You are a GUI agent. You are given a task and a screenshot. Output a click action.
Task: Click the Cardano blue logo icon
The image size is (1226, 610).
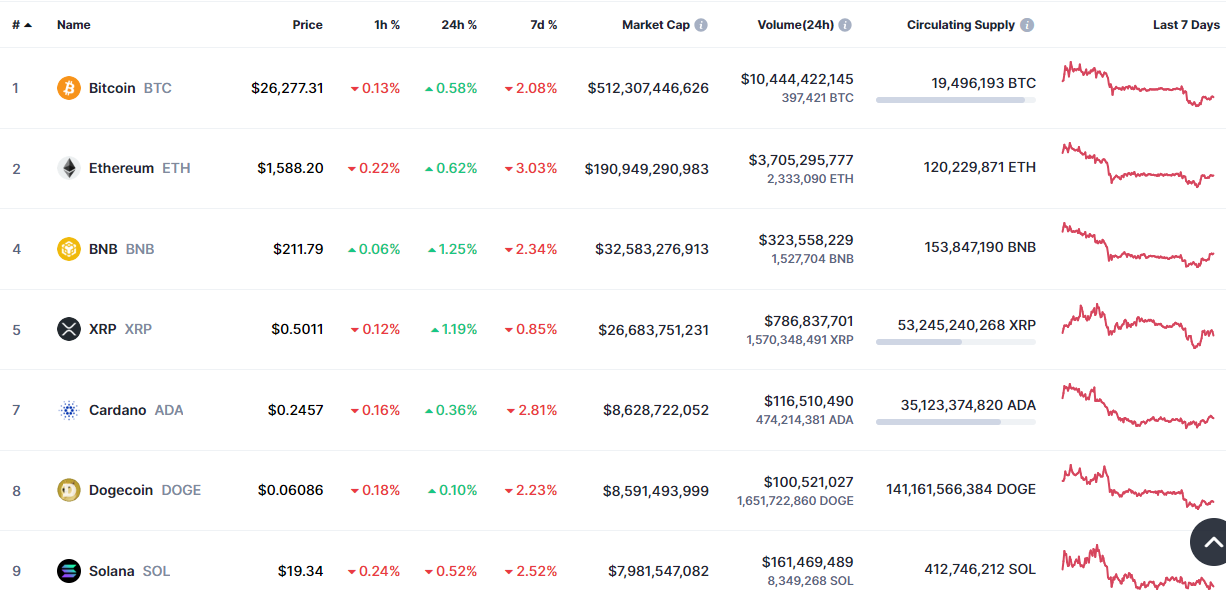(69, 410)
